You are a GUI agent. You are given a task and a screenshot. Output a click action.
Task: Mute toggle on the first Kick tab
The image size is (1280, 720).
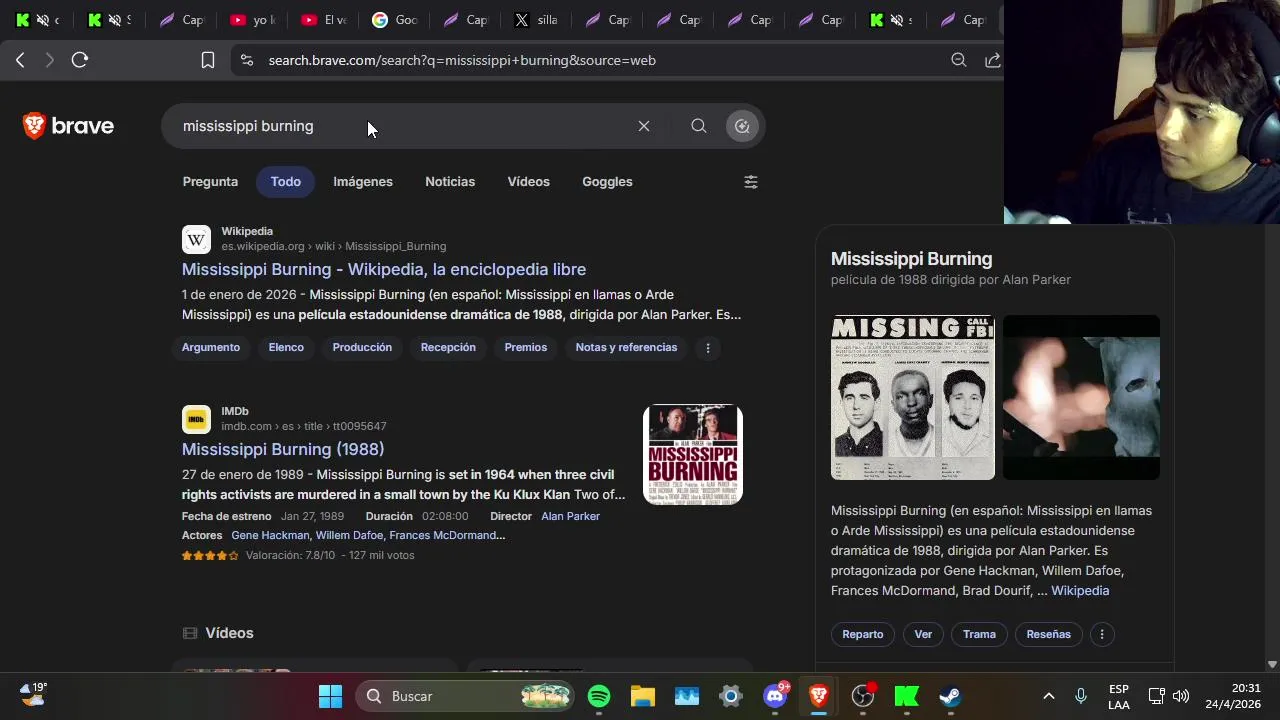point(43,20)
